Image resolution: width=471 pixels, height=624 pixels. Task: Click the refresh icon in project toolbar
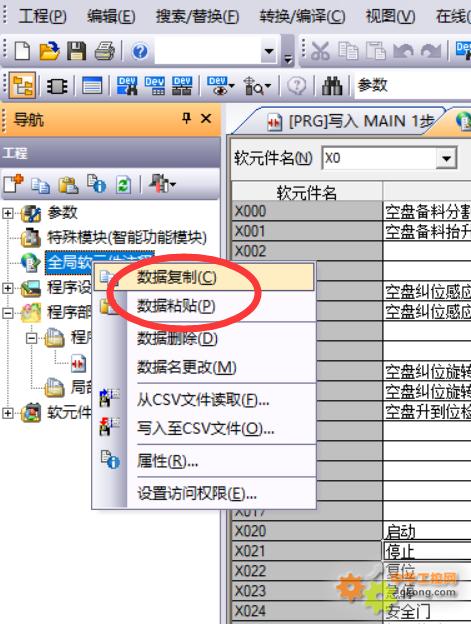point(123,185)
